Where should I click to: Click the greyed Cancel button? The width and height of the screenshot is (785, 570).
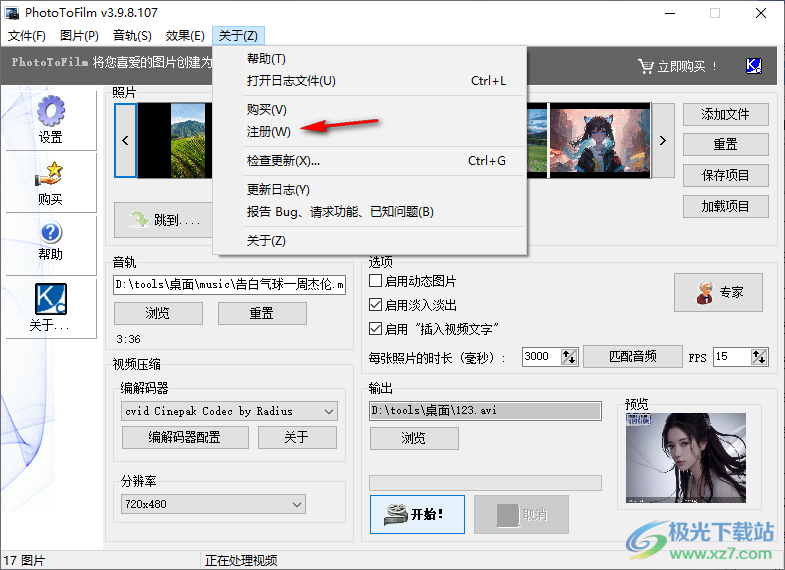pyautogui.click(x=521, y=514)
